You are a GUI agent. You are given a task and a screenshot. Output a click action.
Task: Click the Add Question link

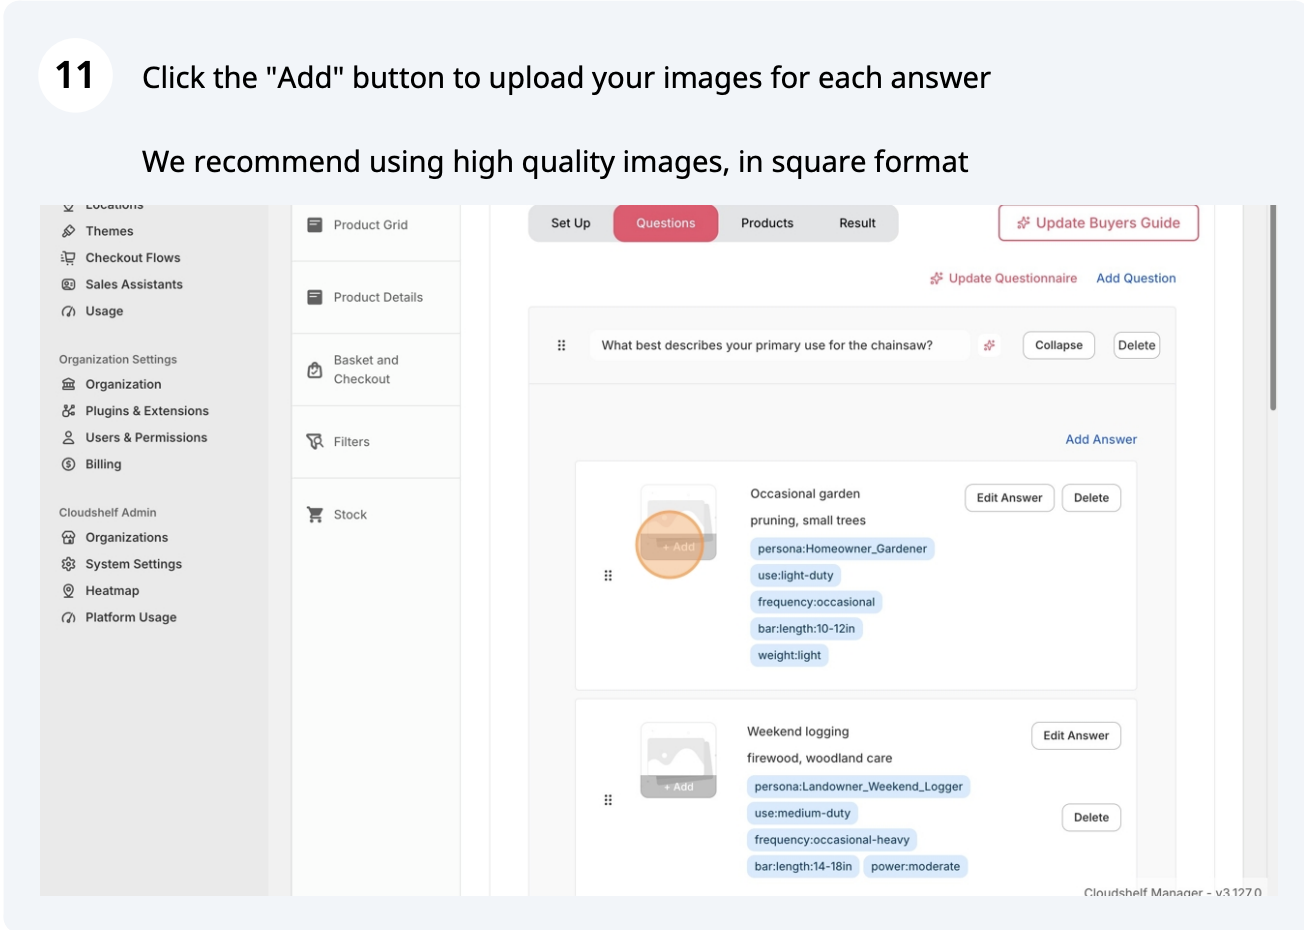click(x=1136, y=278)
